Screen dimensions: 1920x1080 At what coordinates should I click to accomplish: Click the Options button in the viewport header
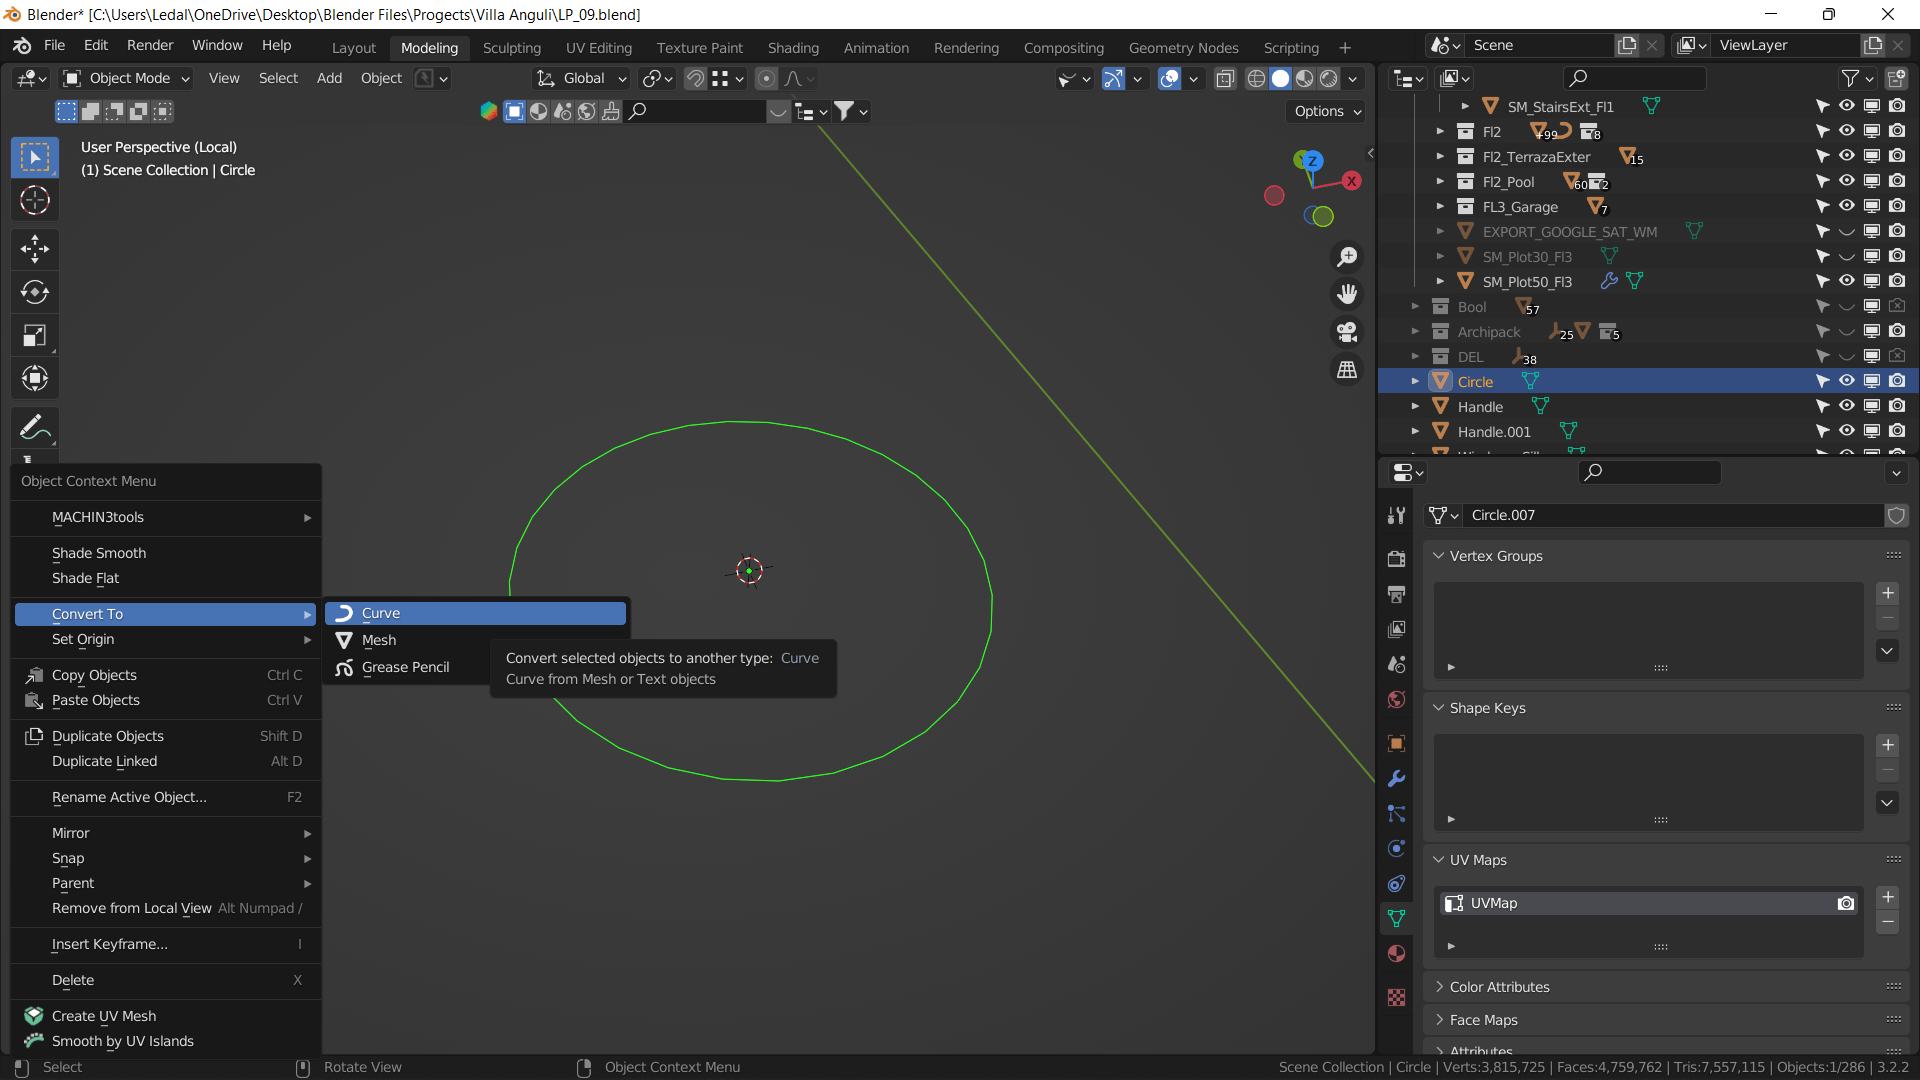1327,111
